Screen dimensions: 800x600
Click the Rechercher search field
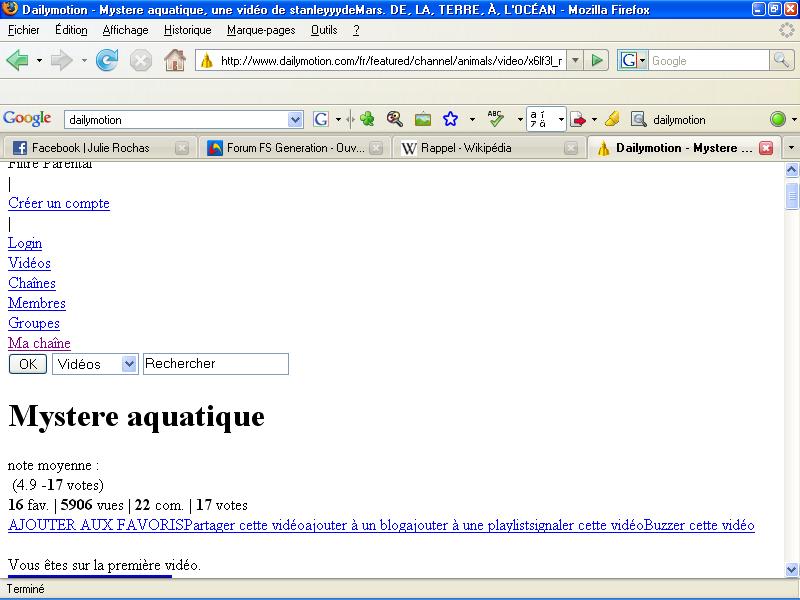tap(216, 364)
